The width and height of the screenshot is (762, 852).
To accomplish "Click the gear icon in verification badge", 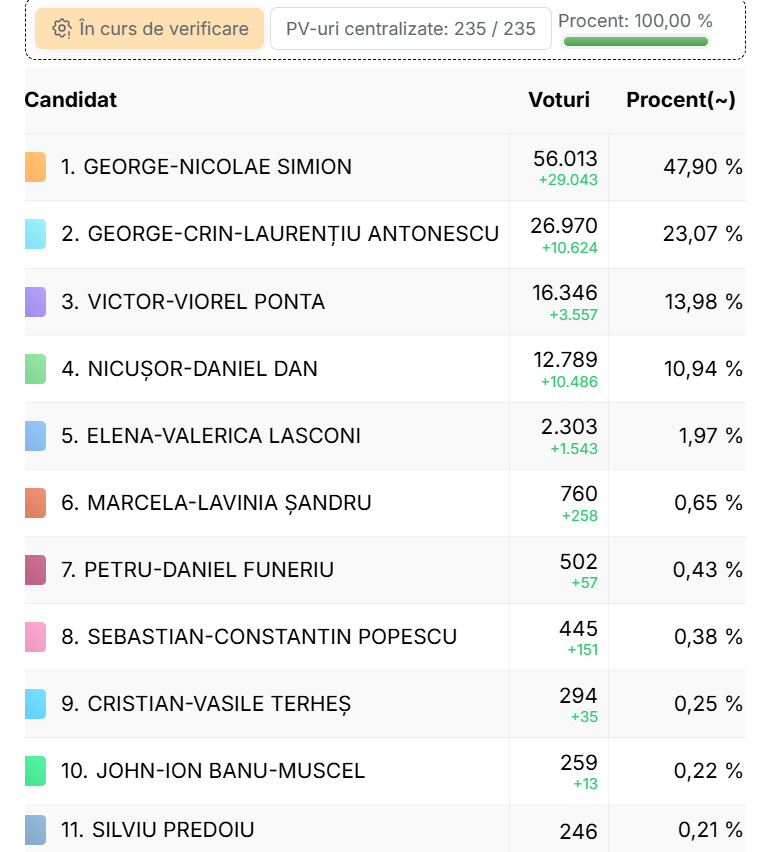I will (x=62, y=29).
